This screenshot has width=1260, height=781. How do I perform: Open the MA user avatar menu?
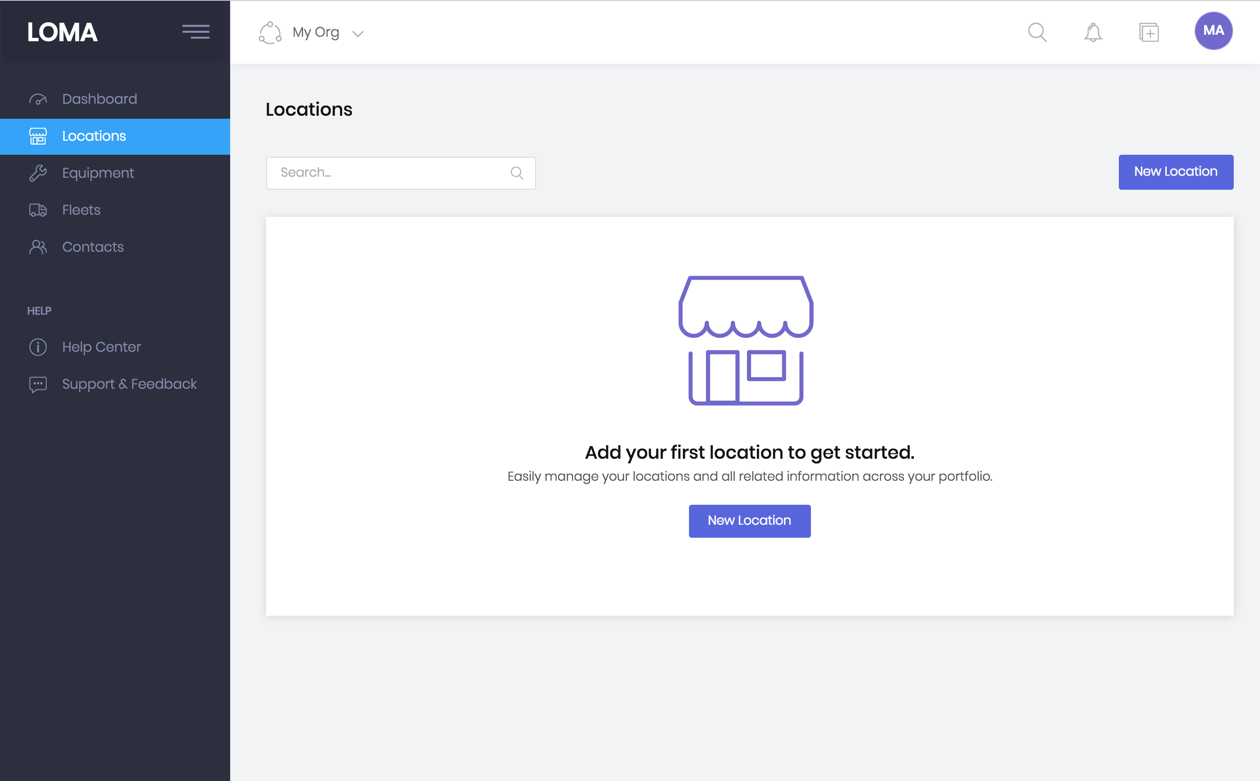tap(1213, 31)
